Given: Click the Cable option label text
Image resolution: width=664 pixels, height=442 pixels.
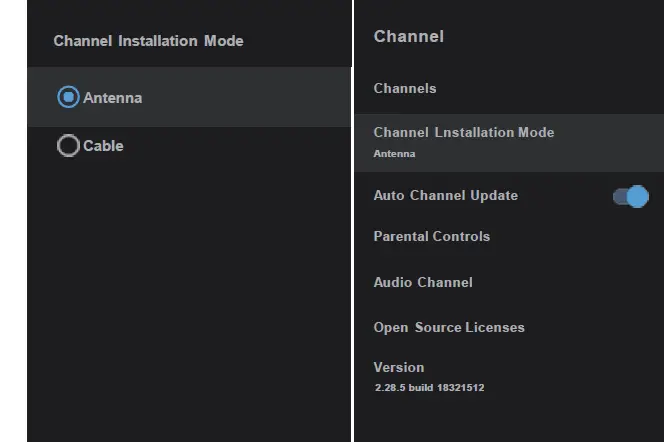Looking at the screenshot, I should point(103,146).
